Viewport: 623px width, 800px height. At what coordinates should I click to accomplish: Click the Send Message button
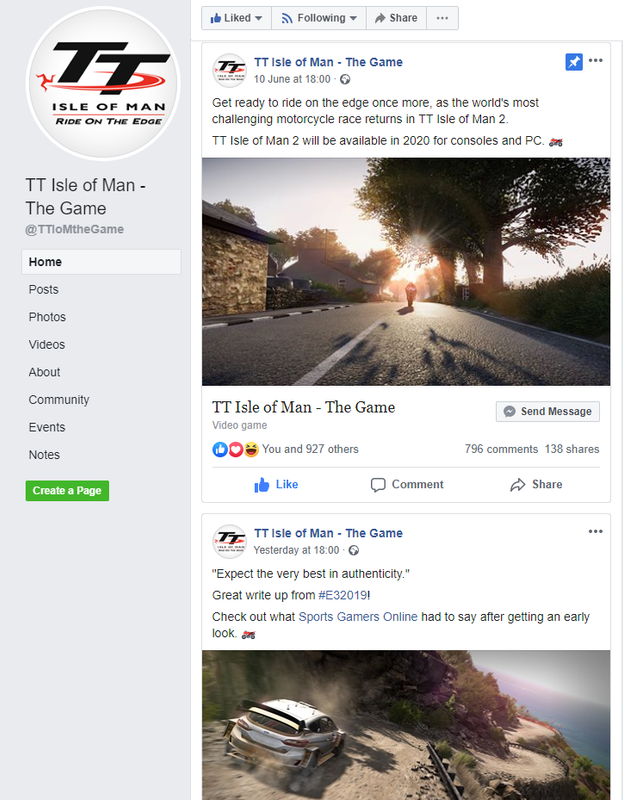coord(547,411)
